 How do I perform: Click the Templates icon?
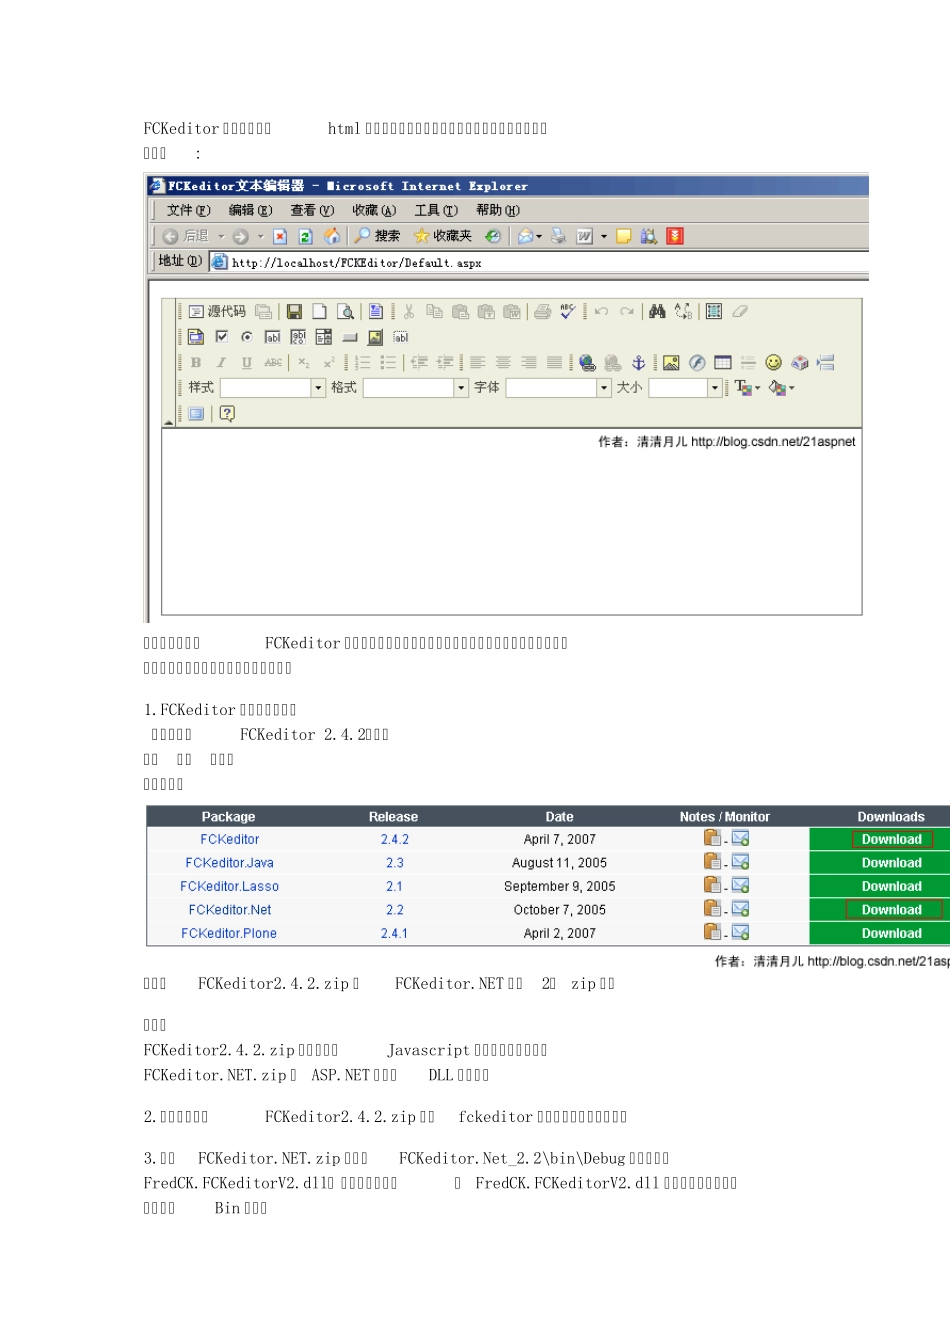click(x=376, y=312)
